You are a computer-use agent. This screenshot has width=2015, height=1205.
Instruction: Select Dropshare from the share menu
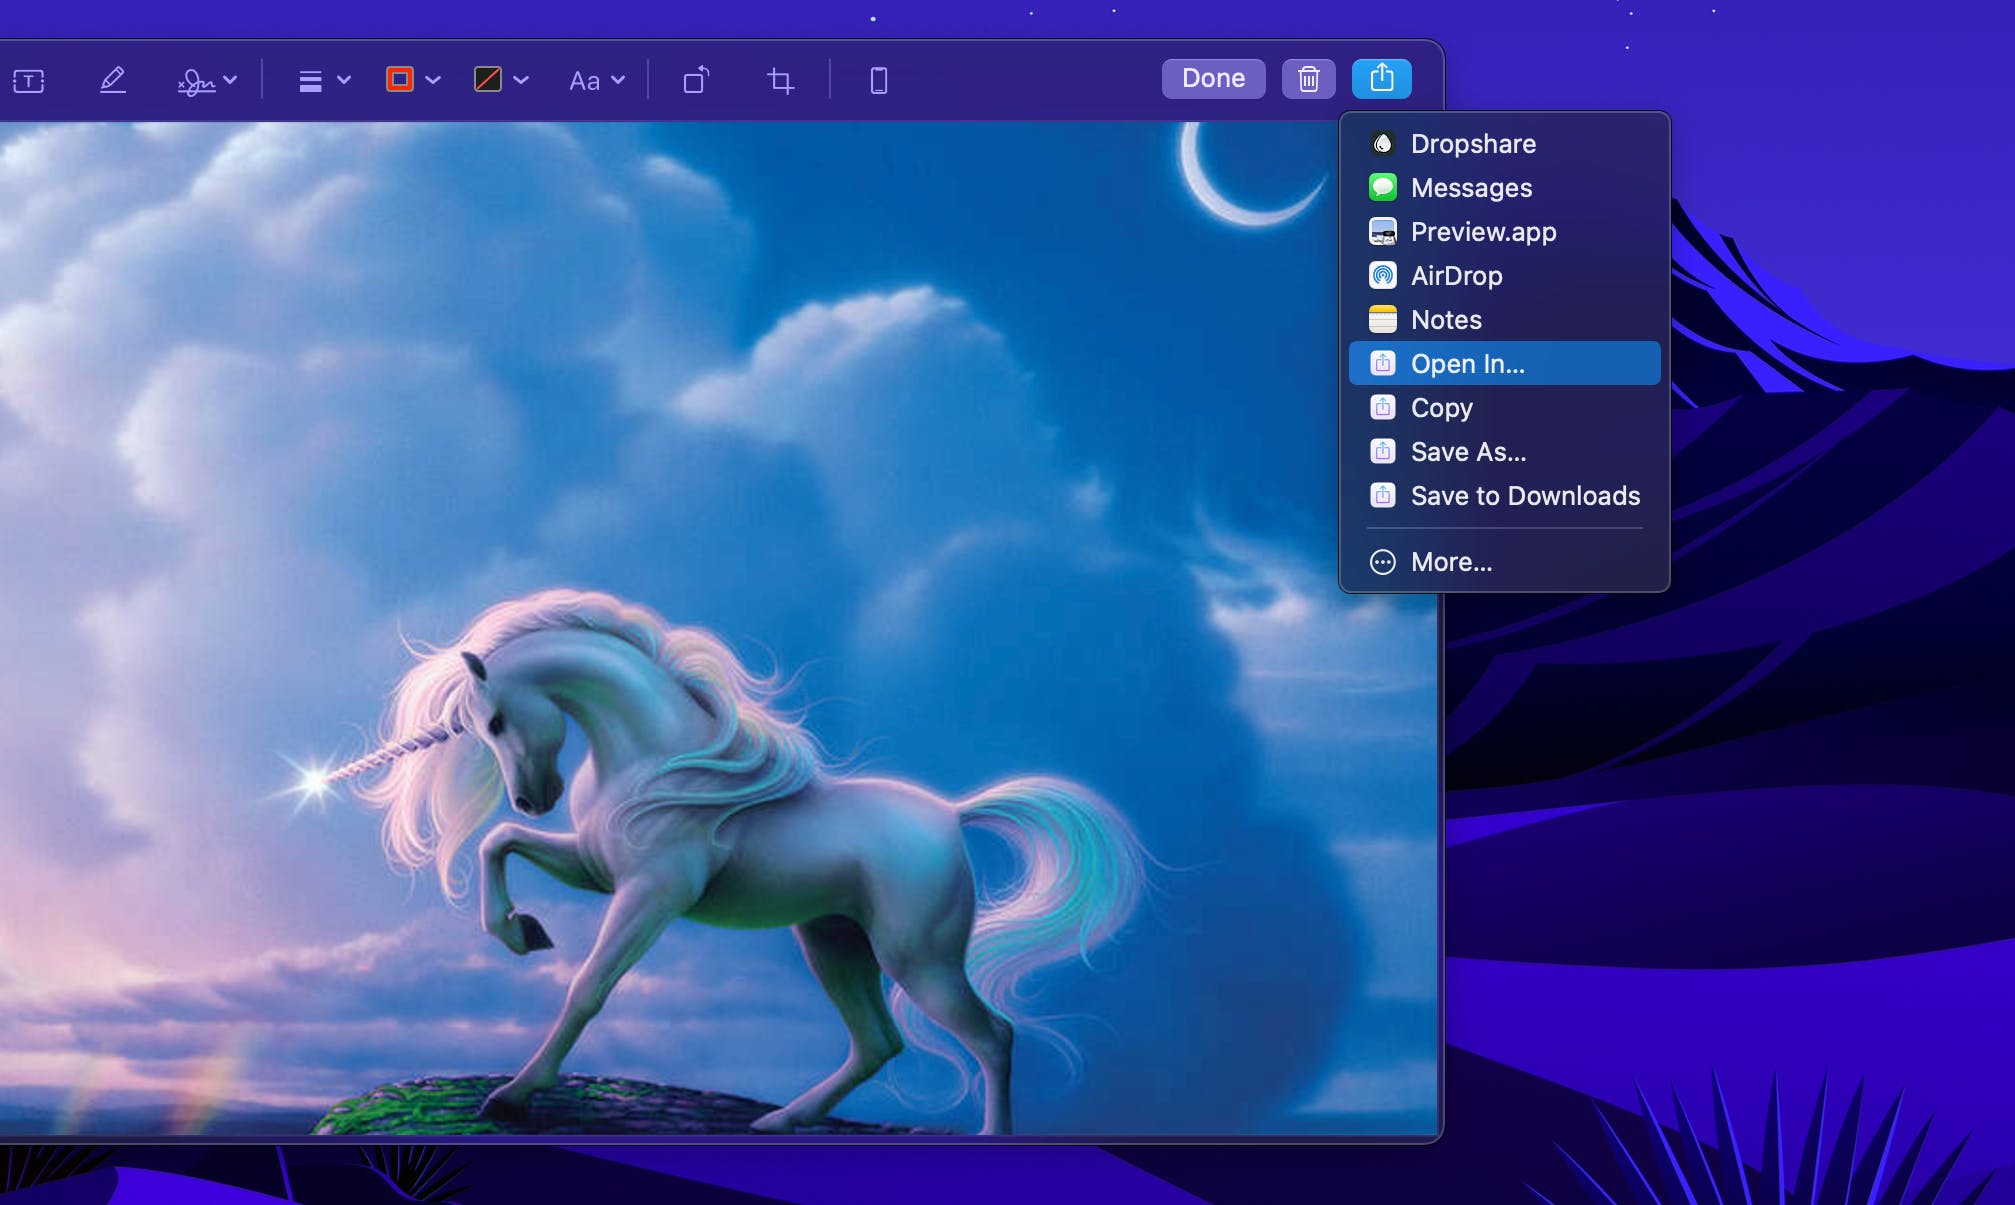coord(1472,144)
